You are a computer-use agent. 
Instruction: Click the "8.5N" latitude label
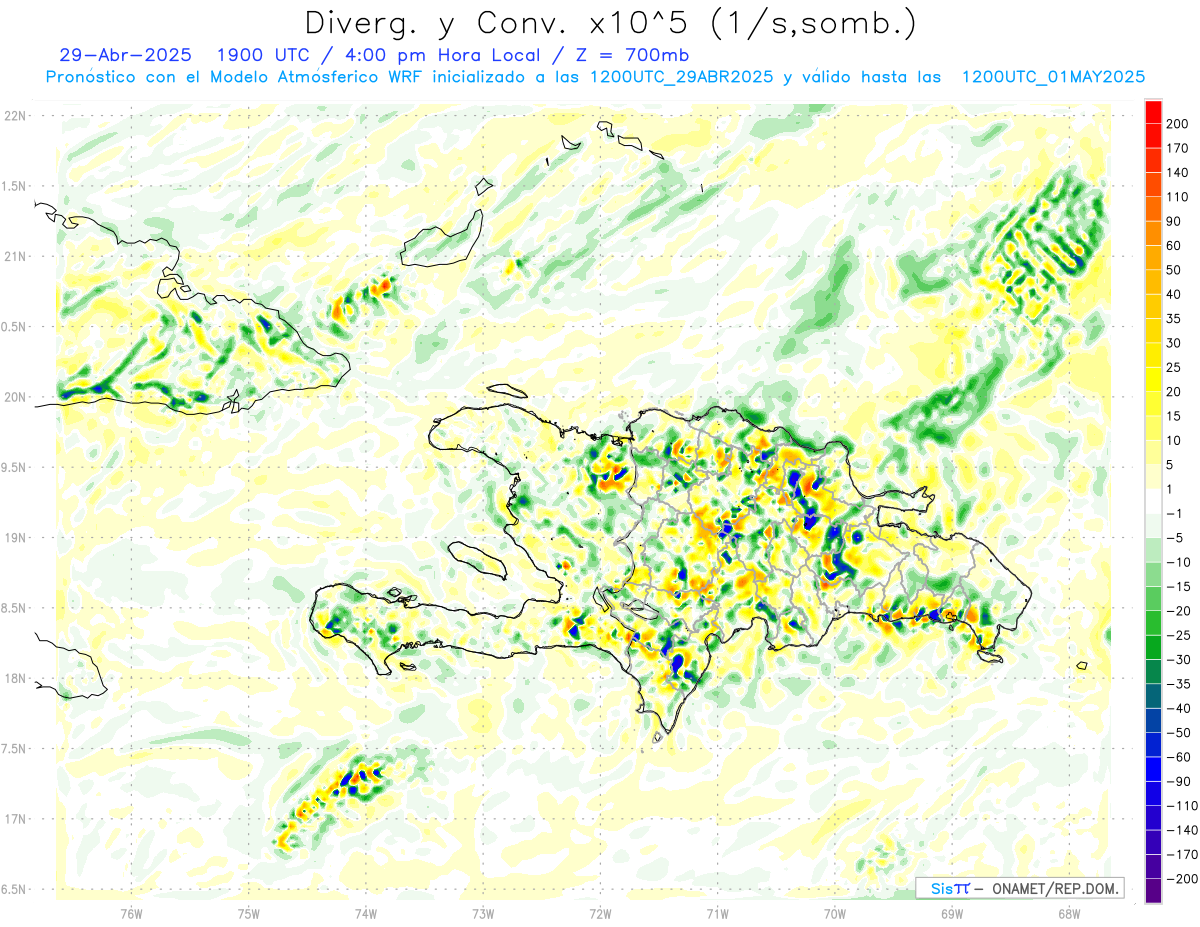[14, 607]
